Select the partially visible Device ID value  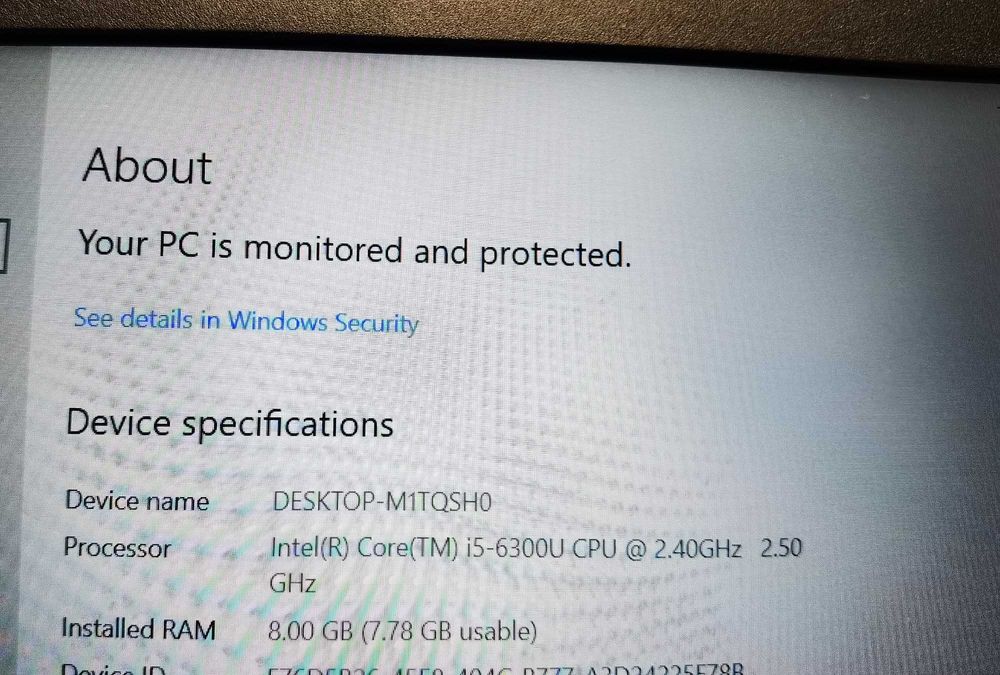tap(506, 669)
